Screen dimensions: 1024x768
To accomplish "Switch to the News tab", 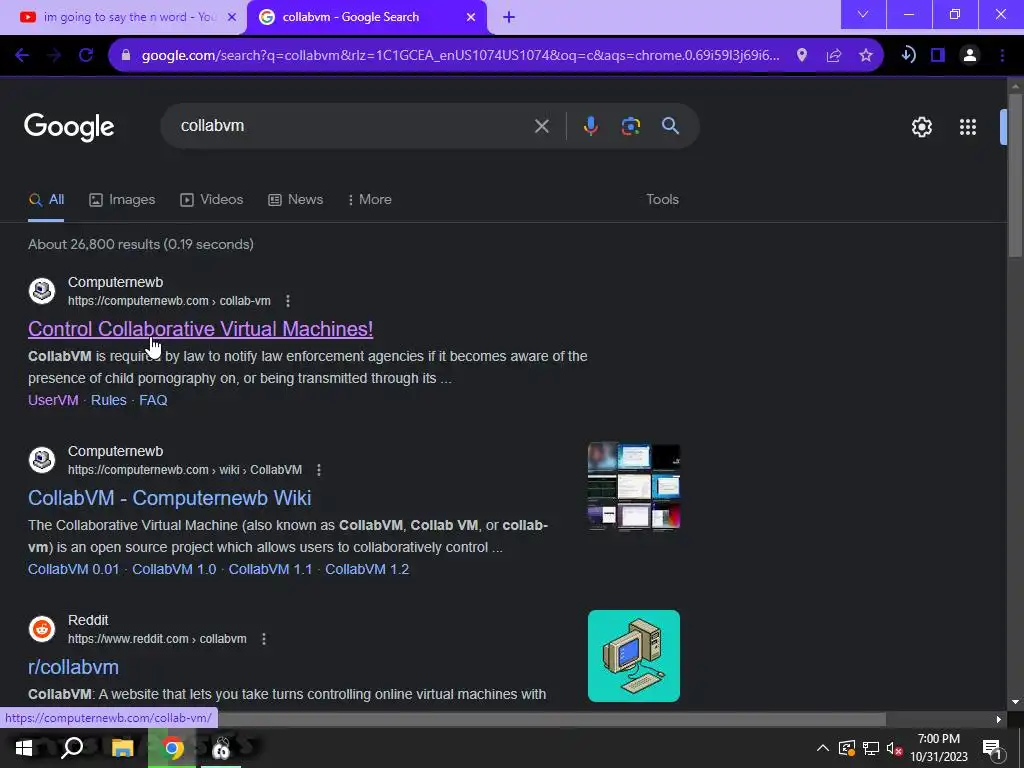I will point(296,200).
